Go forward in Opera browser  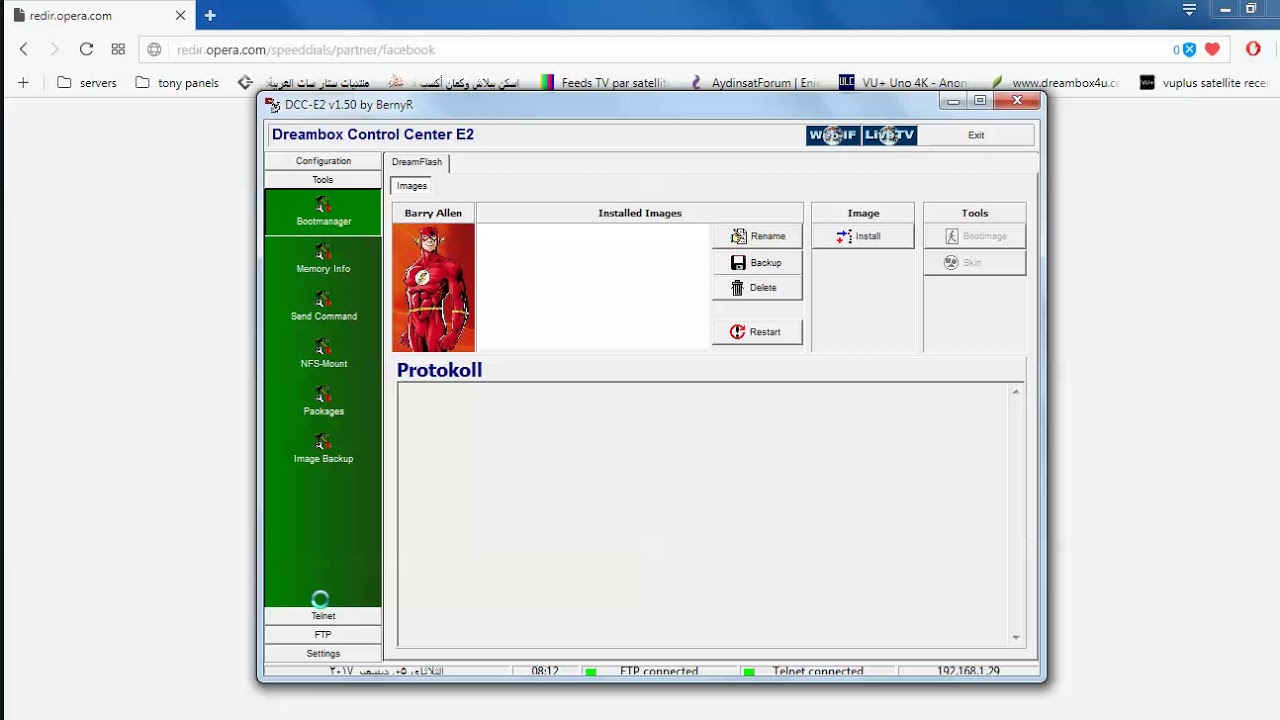coord(55,49)
